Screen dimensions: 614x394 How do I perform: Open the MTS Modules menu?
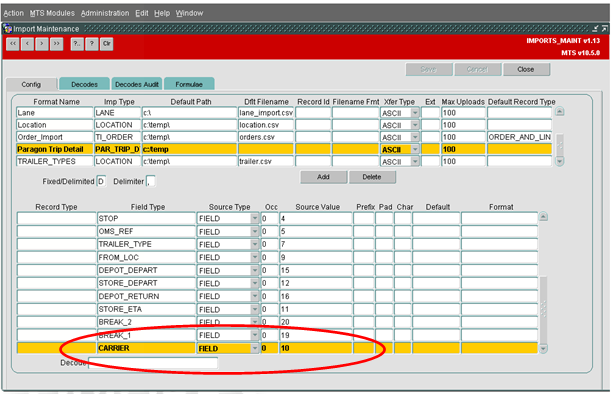[x=52, y=13]
